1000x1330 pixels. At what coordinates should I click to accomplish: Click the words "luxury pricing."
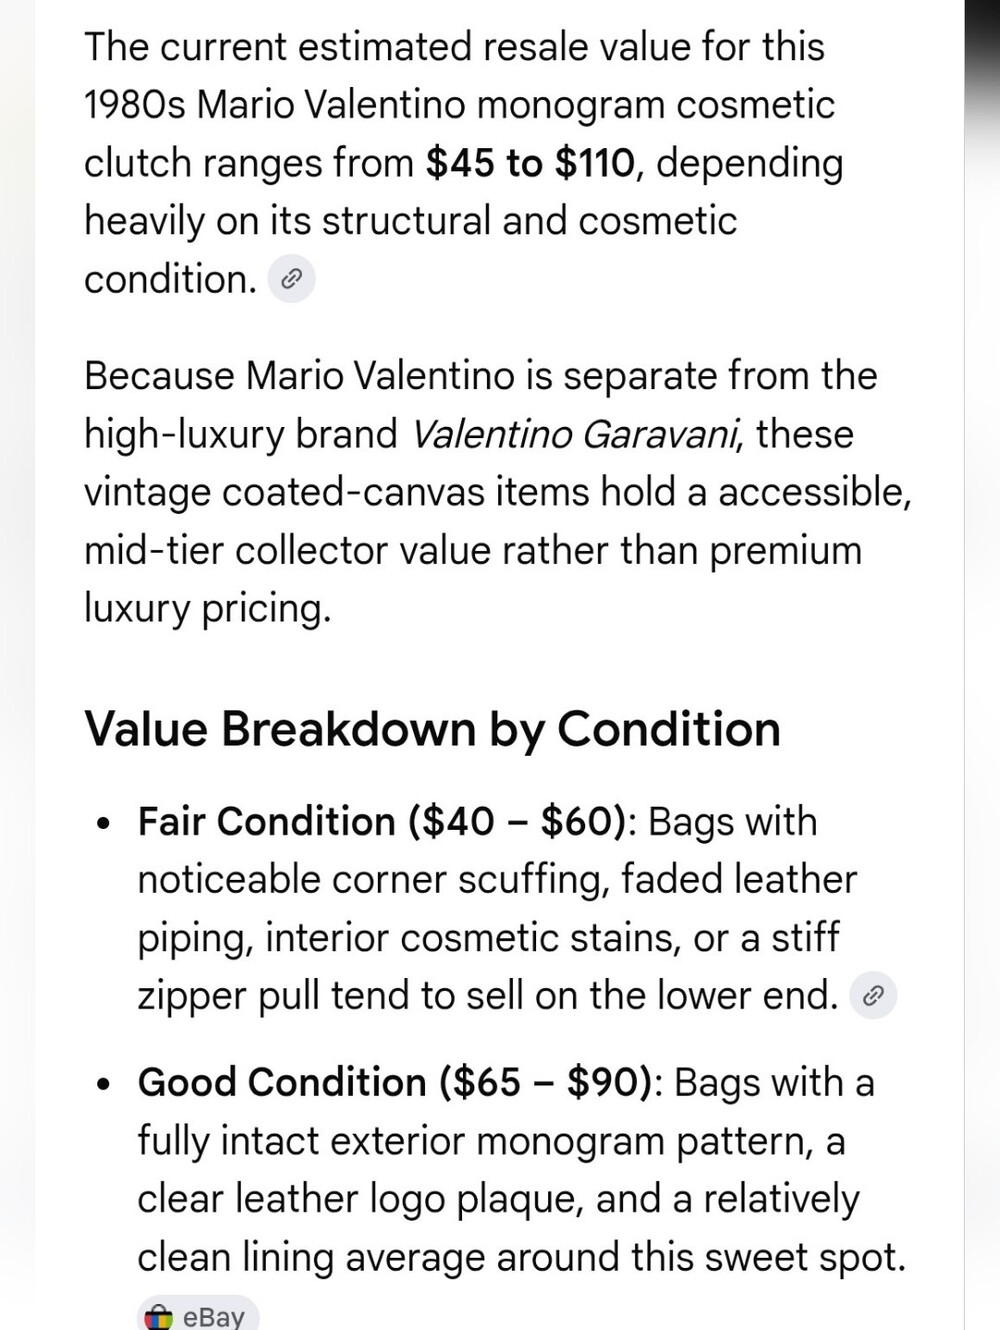tap(207, 608)
